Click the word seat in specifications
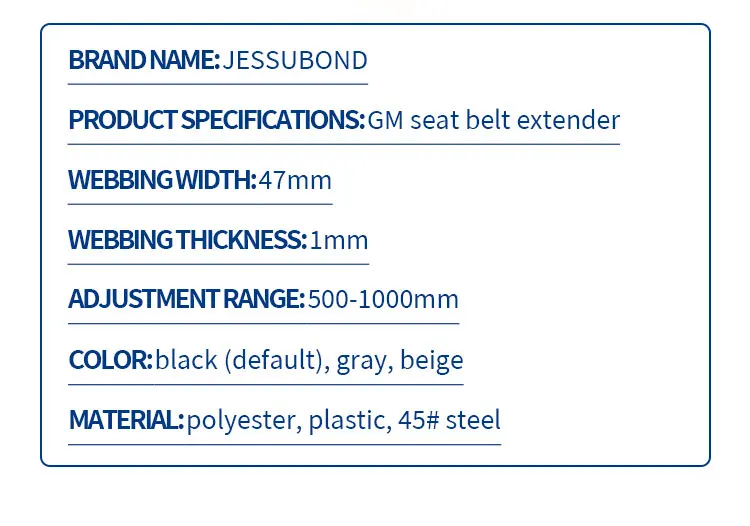 (434, 120)
